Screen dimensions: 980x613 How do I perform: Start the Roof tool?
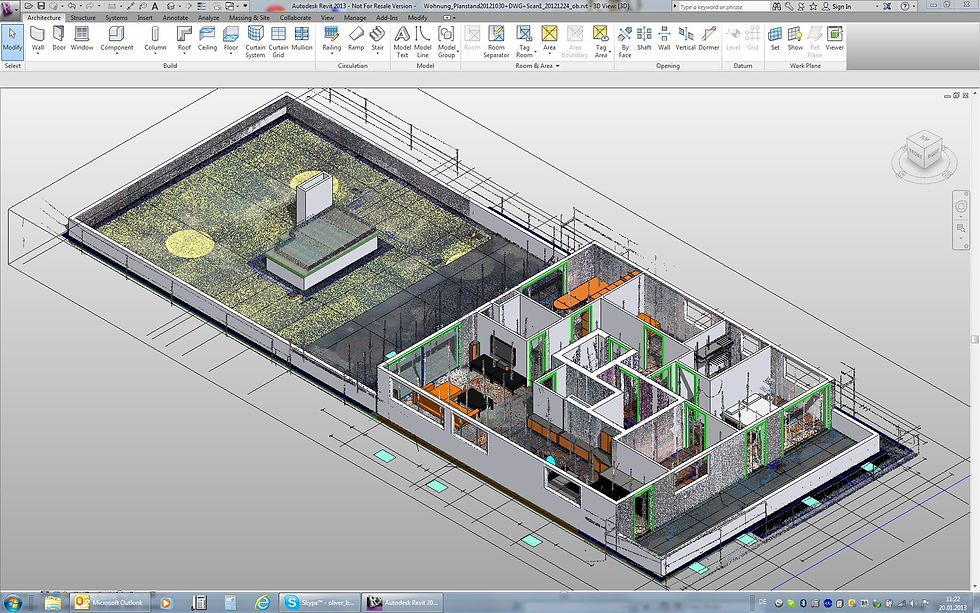[184, 39]
